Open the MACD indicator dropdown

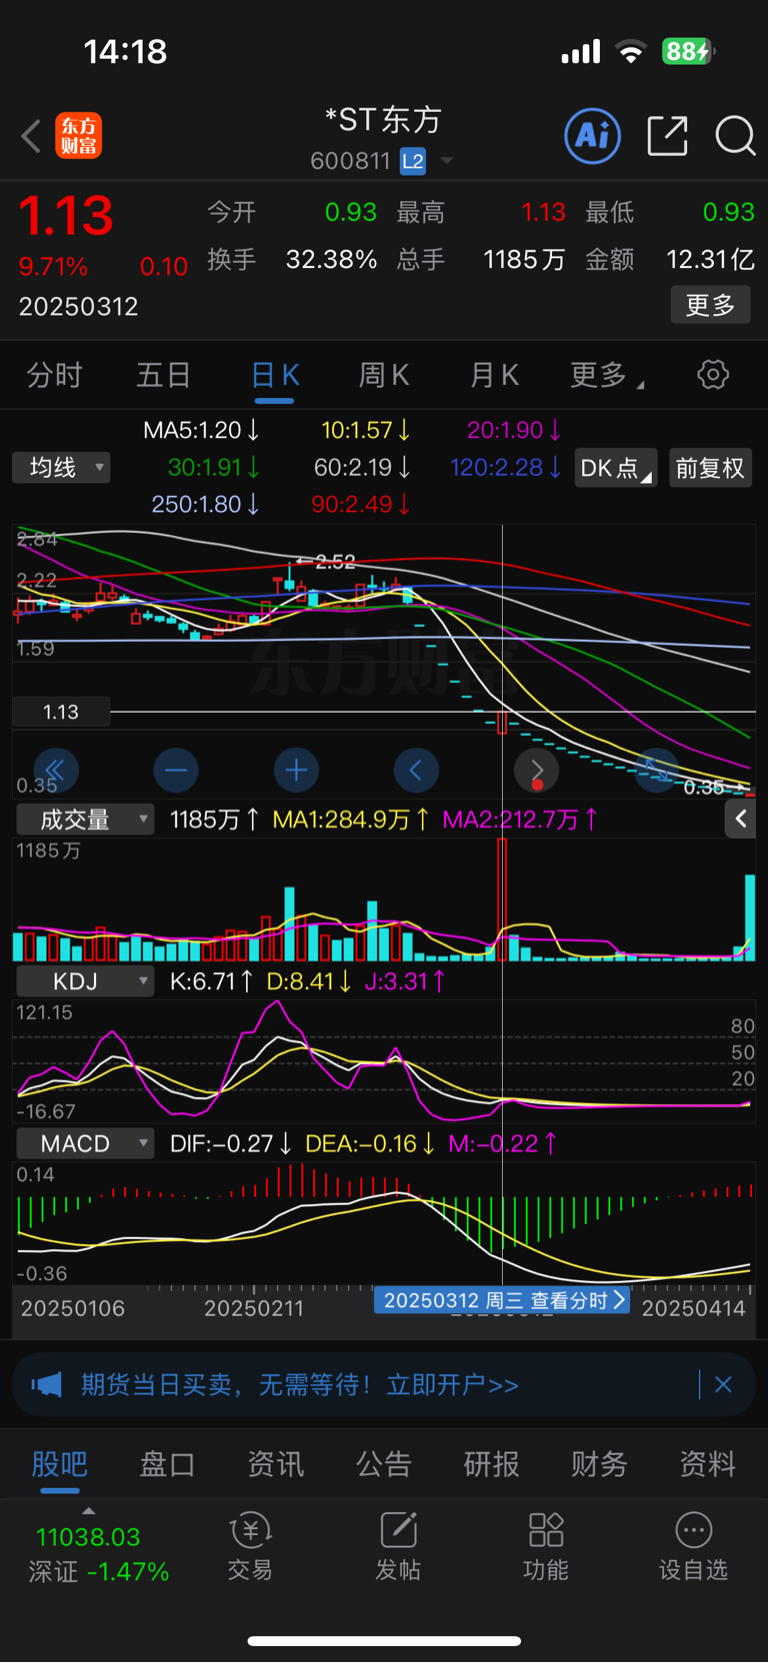point(86,1143)
